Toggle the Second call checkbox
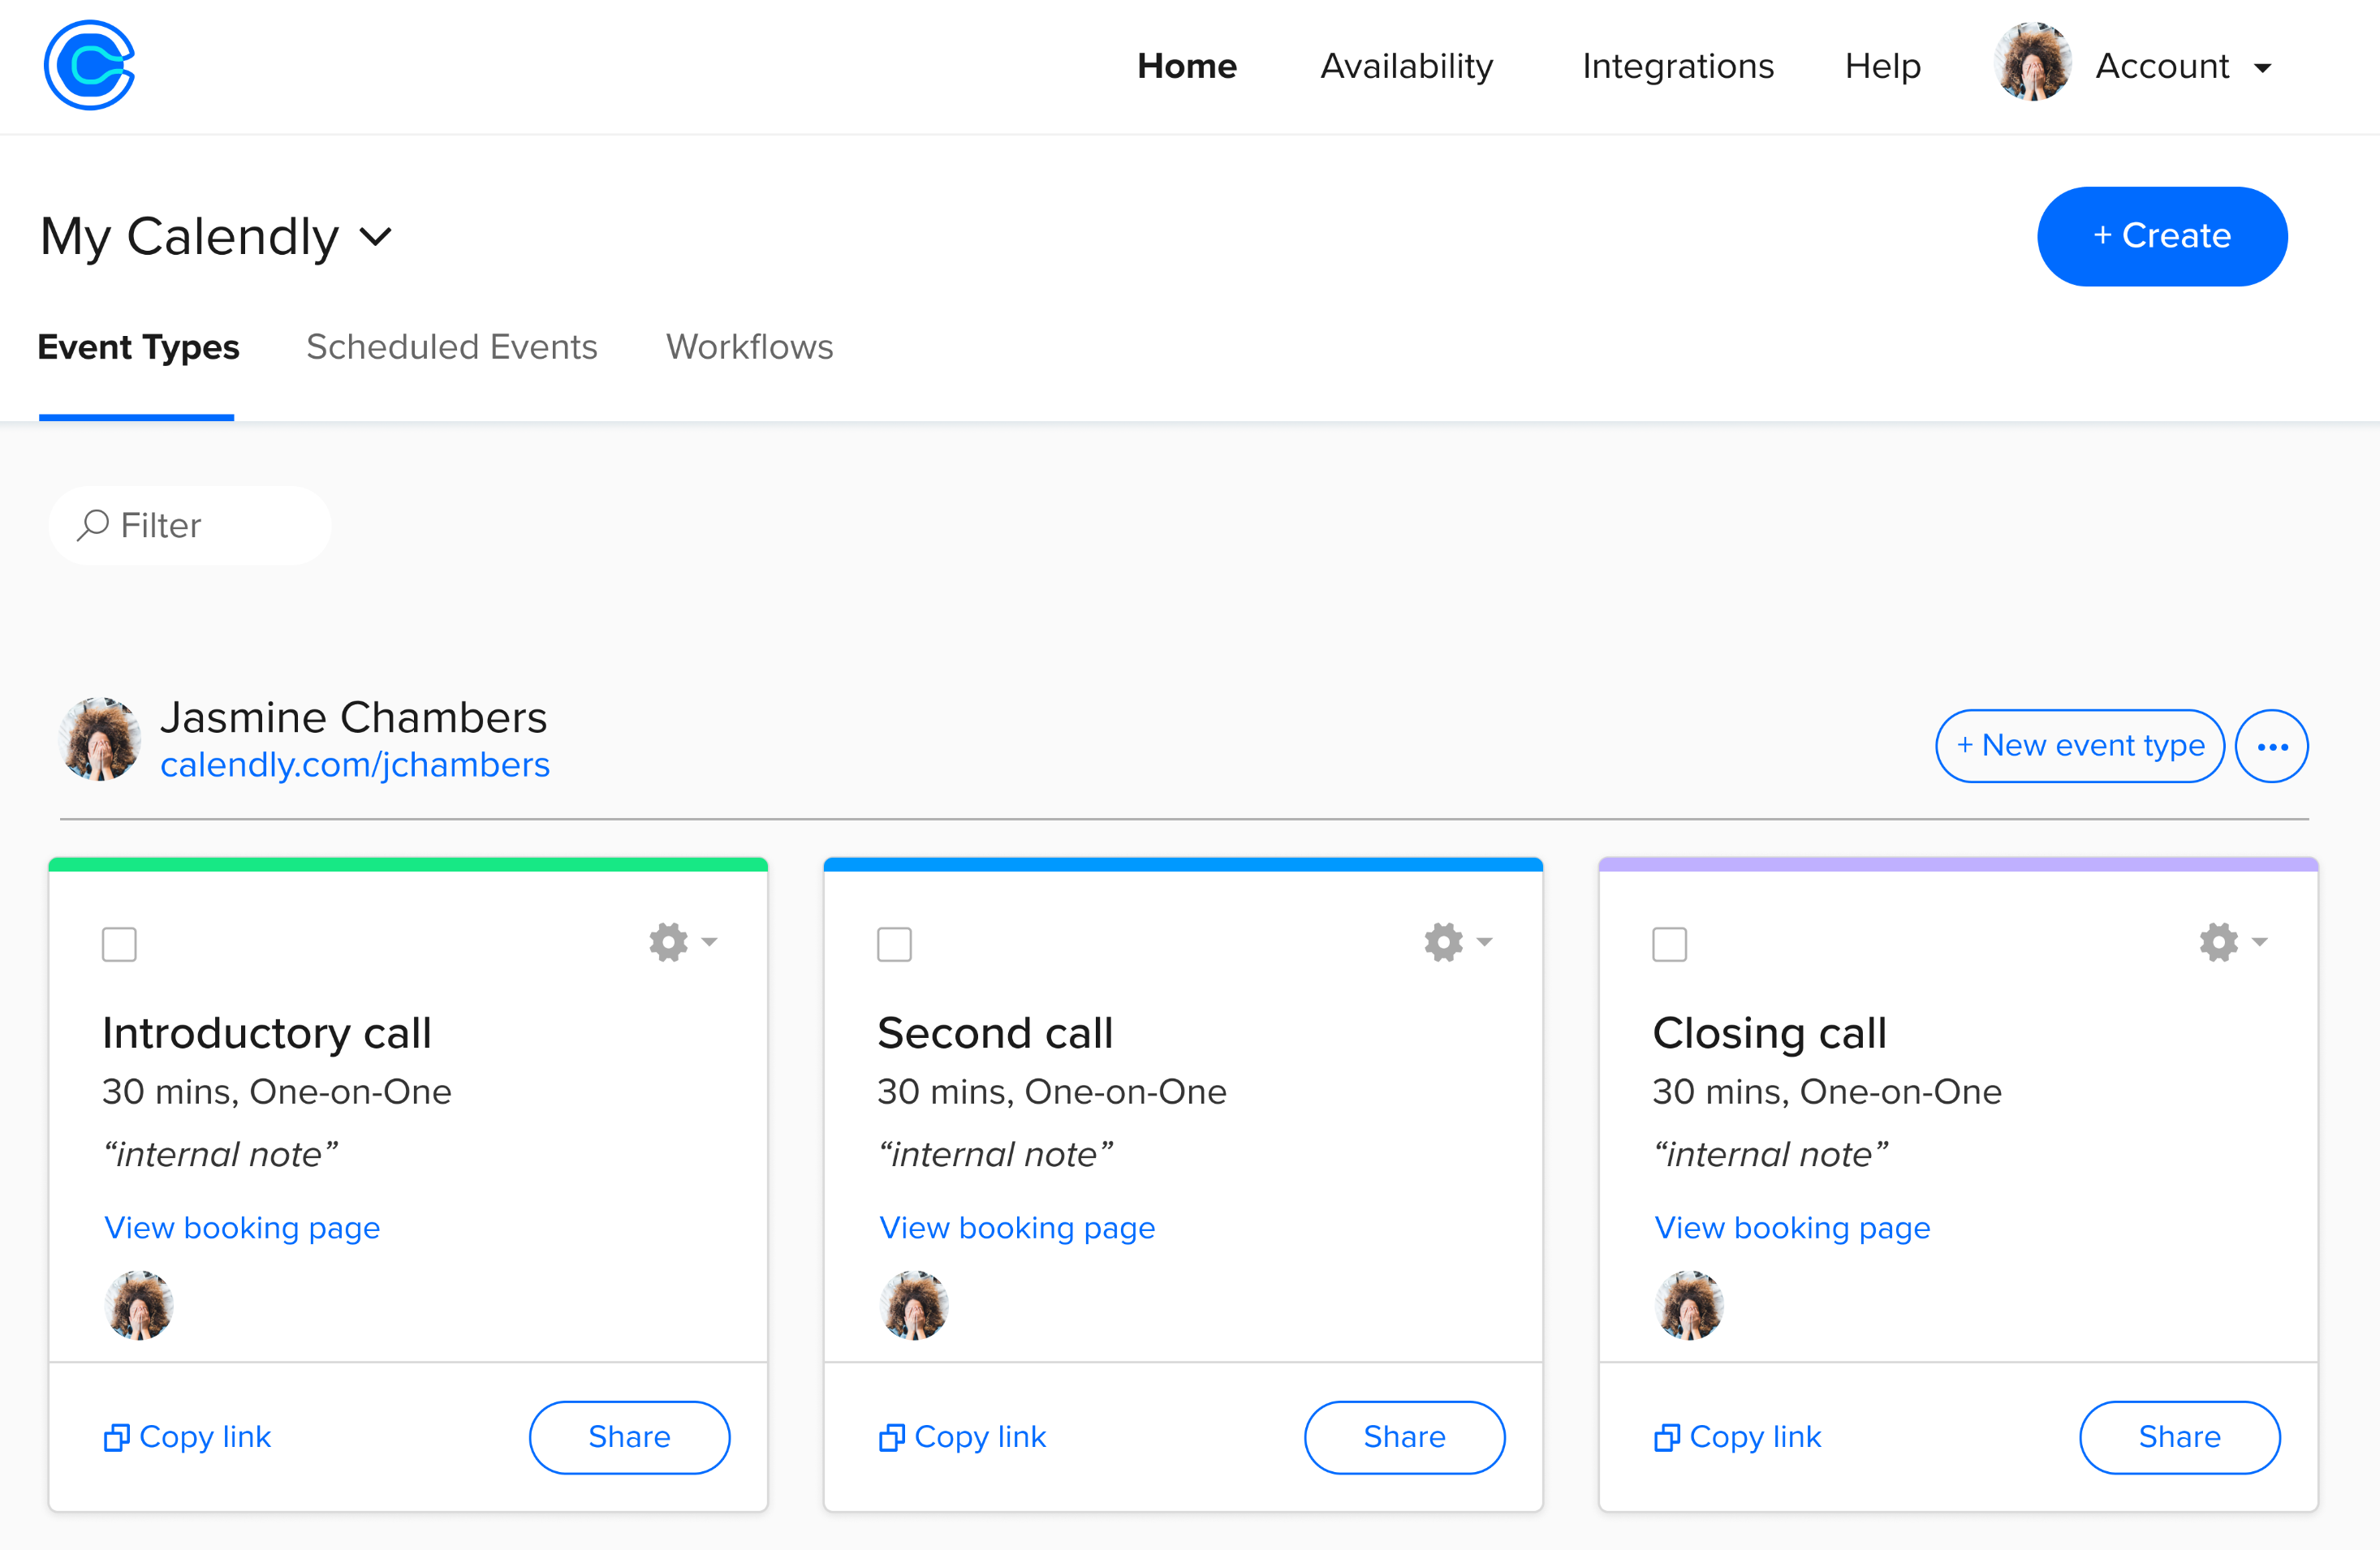Image resolution: width=2380 pixels, height=1550 pixels. 895,943
